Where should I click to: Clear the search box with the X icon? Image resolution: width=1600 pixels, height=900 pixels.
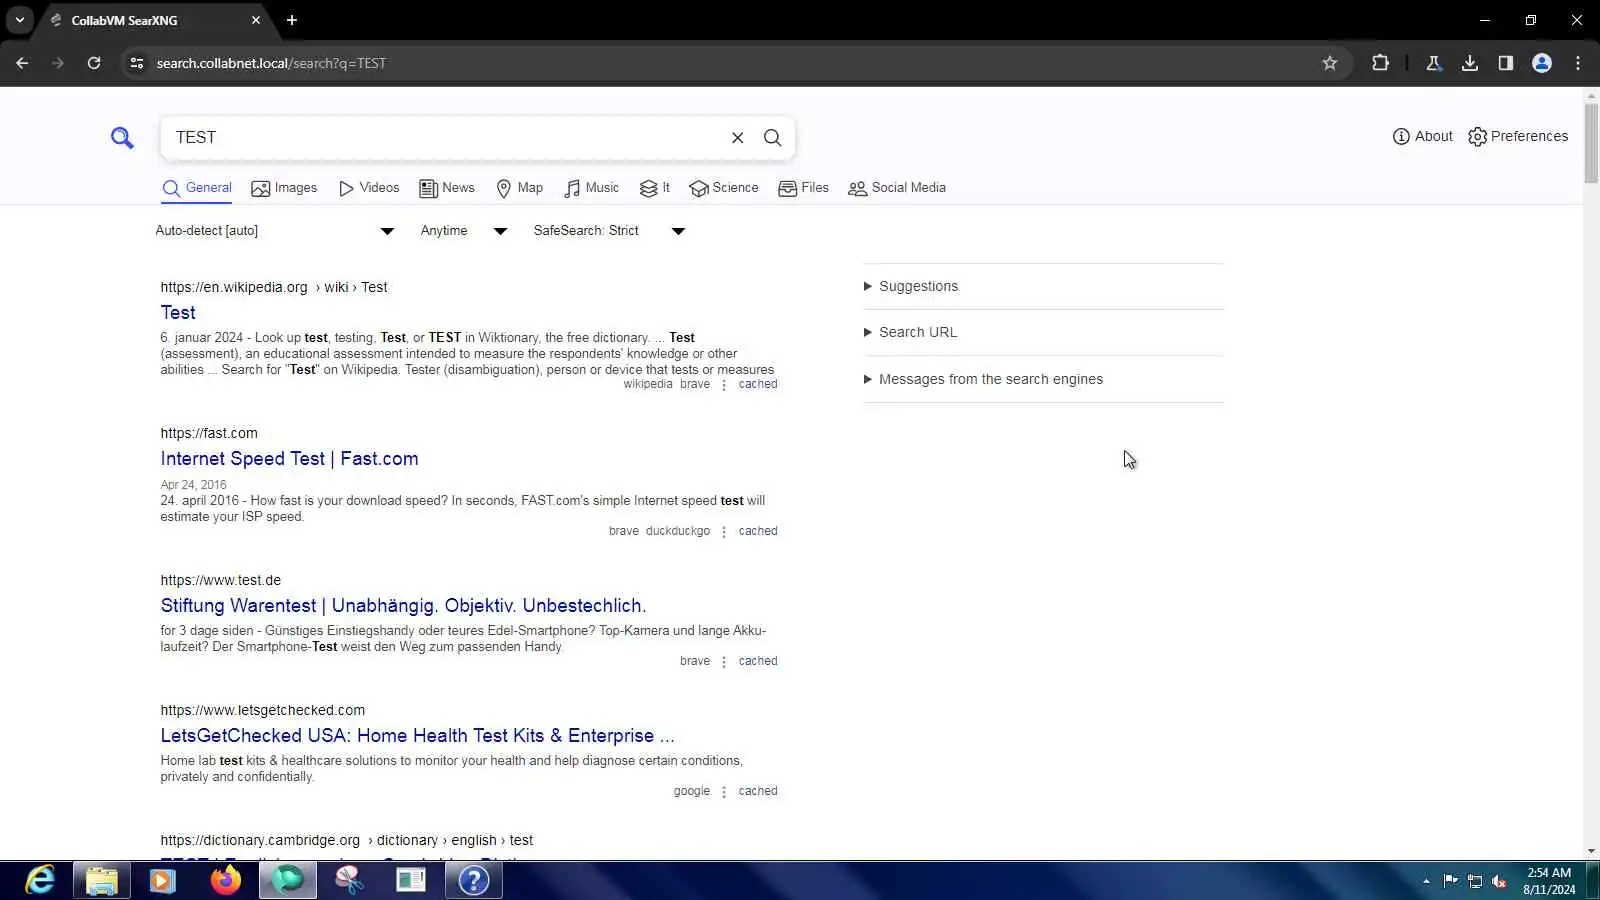[738, 138]
